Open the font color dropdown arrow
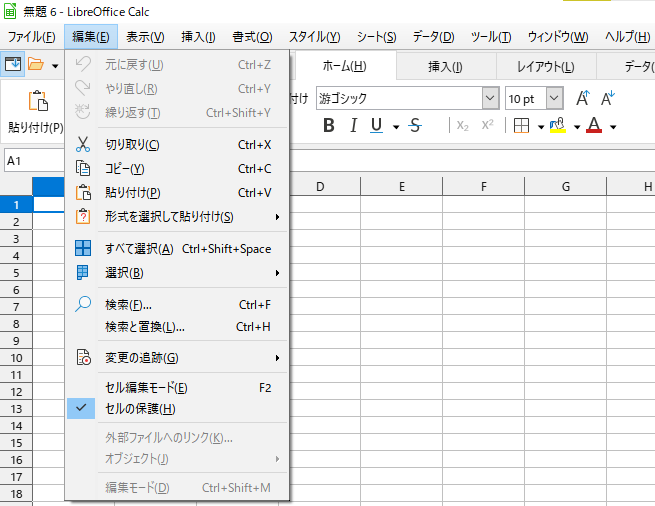The height and width of the screenshot is (506, 655). tap(613, 127)
